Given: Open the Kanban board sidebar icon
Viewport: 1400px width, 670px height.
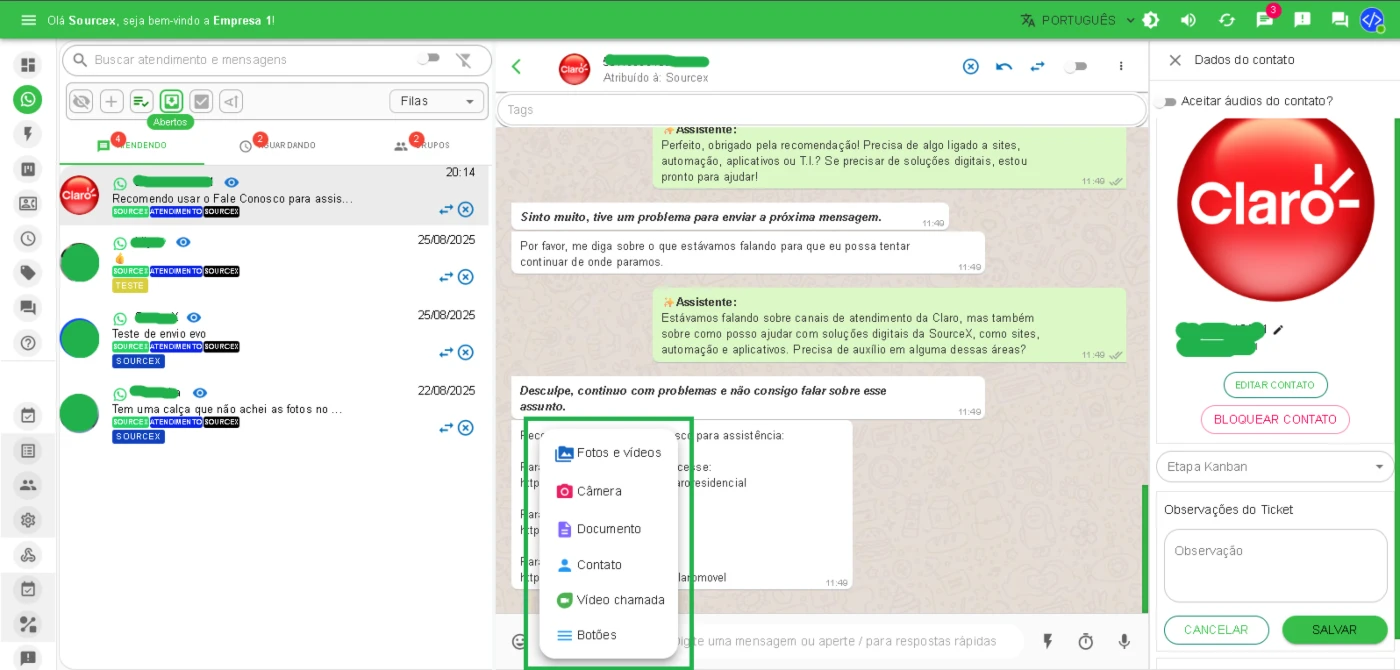Looking at the screenshot, I should [x=28, y=169].
